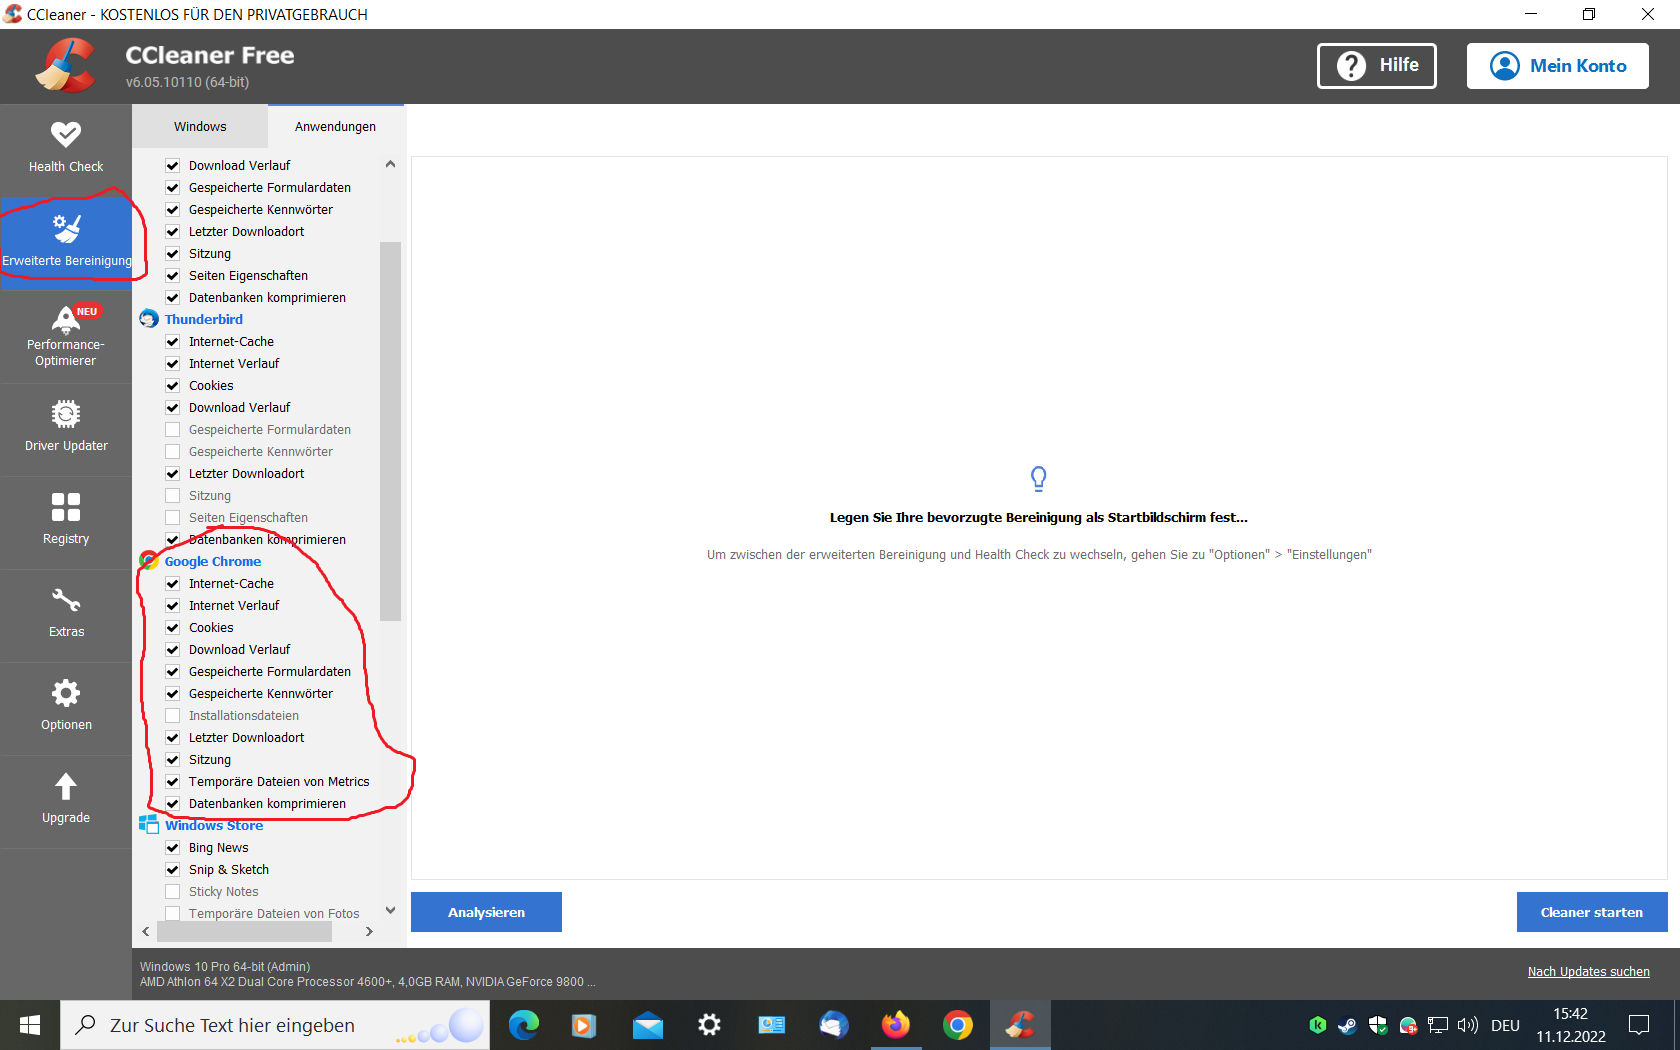
Task: Open the notification center icon
Action: click(1639, 1025)
